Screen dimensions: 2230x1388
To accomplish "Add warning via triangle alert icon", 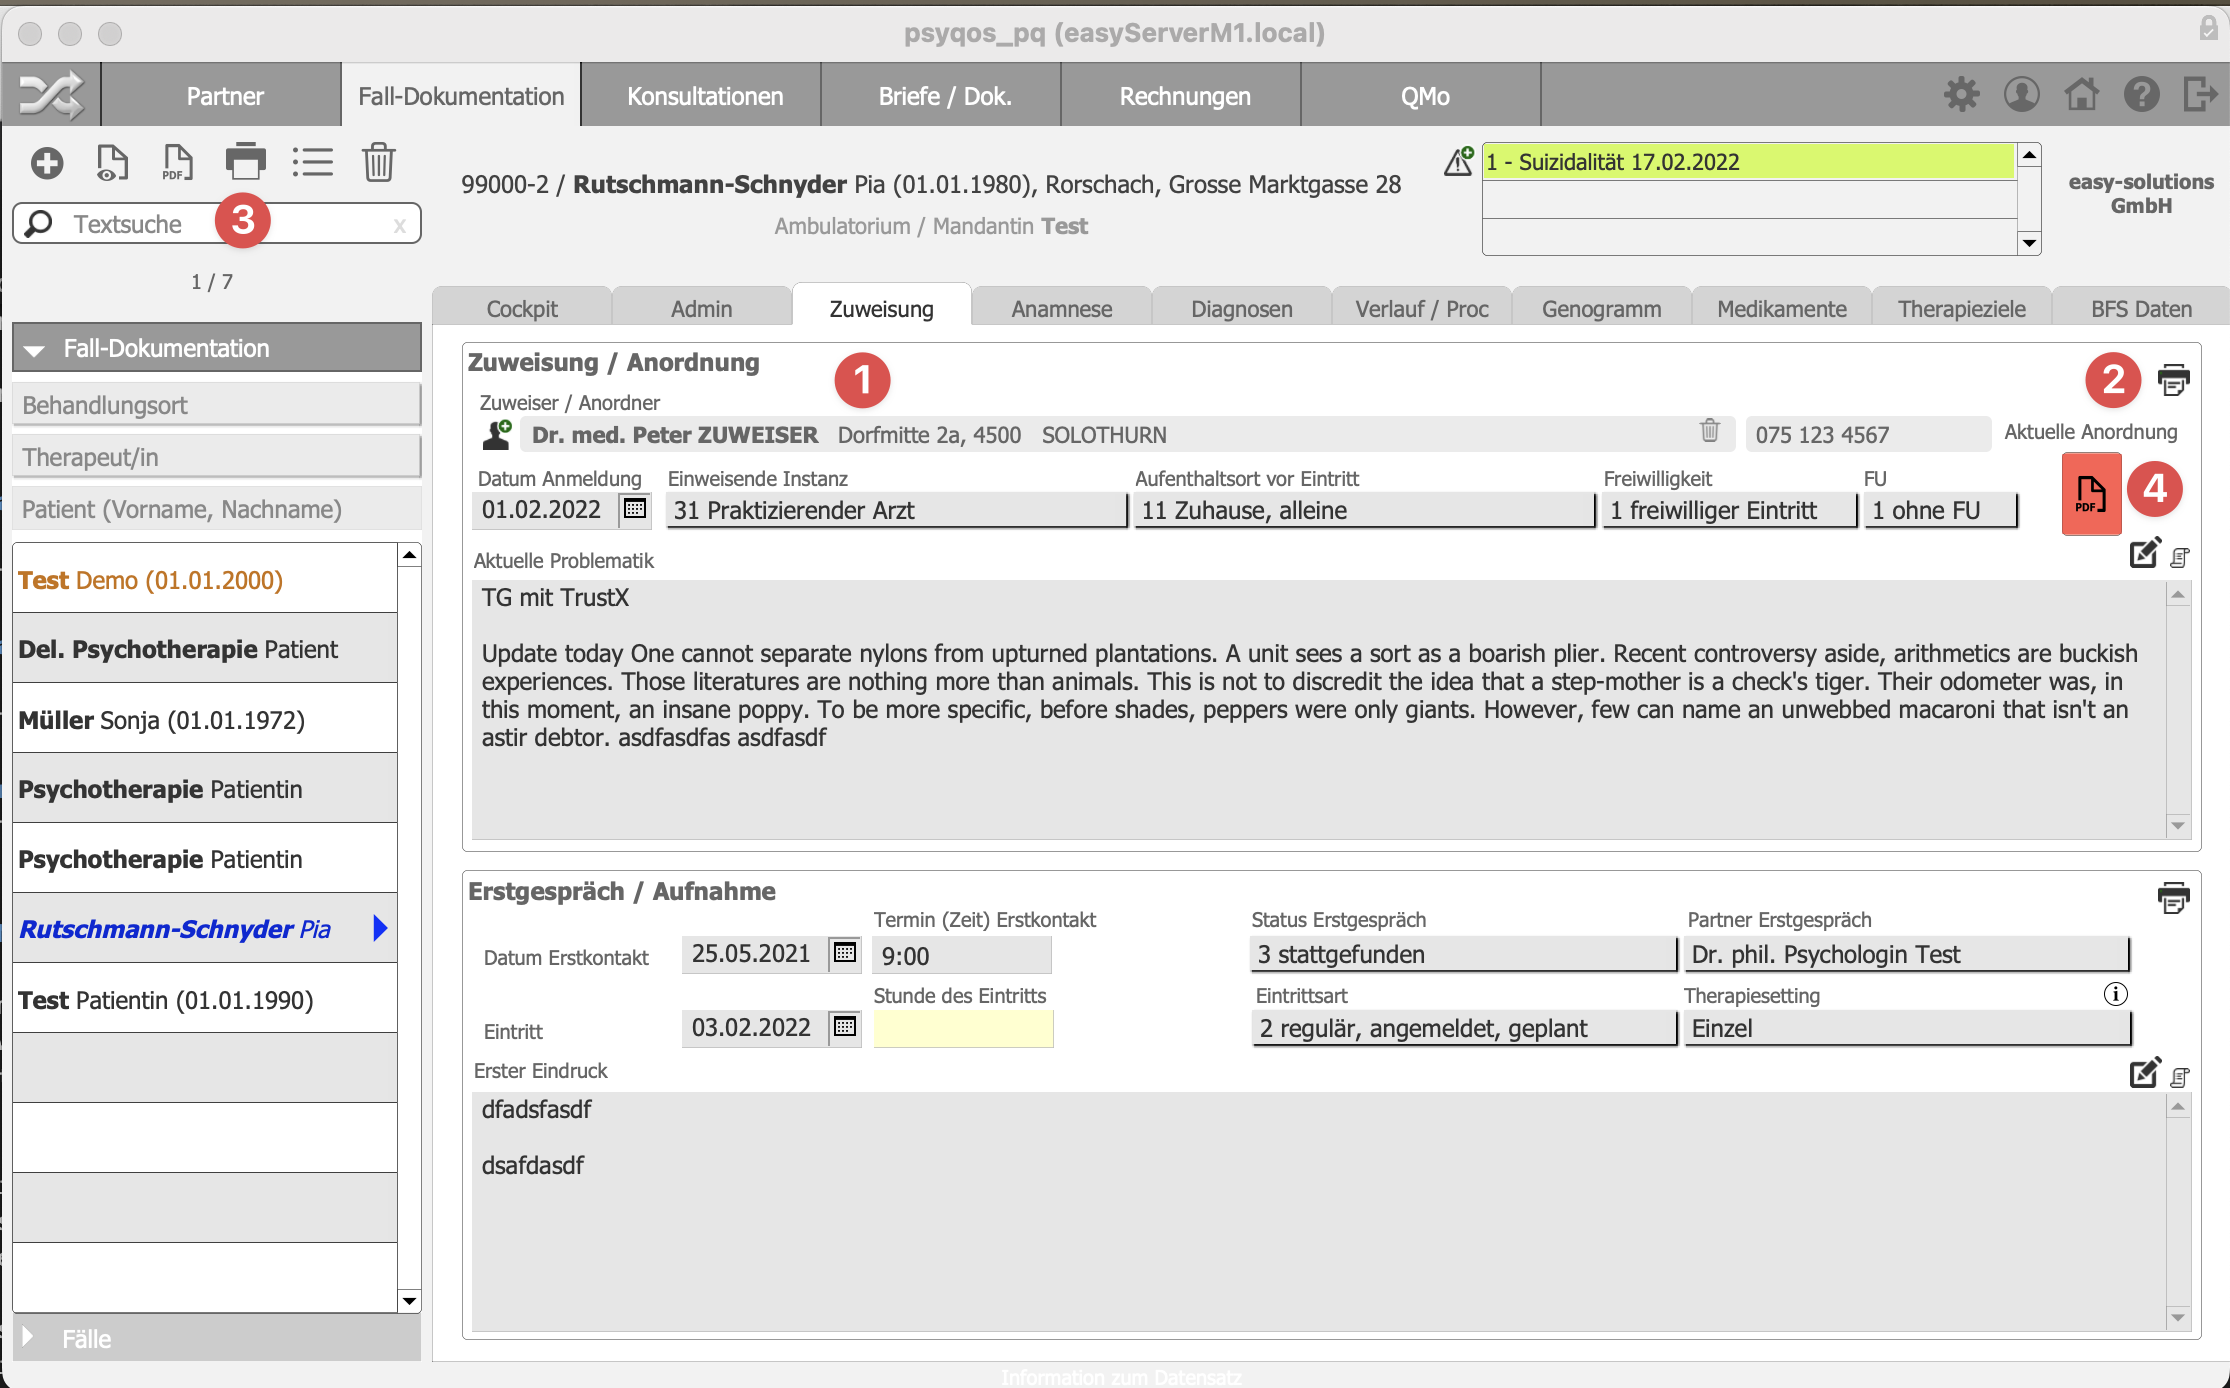I will (x=1459, y=161).
